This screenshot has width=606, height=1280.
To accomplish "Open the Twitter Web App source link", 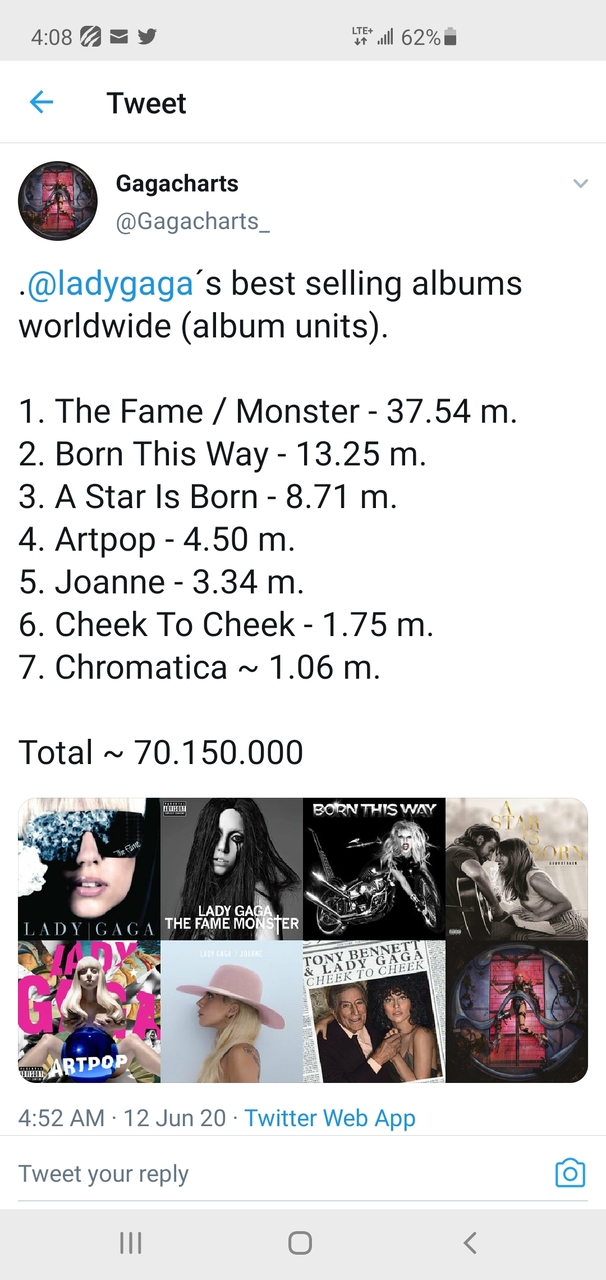I will (330, 1118).
